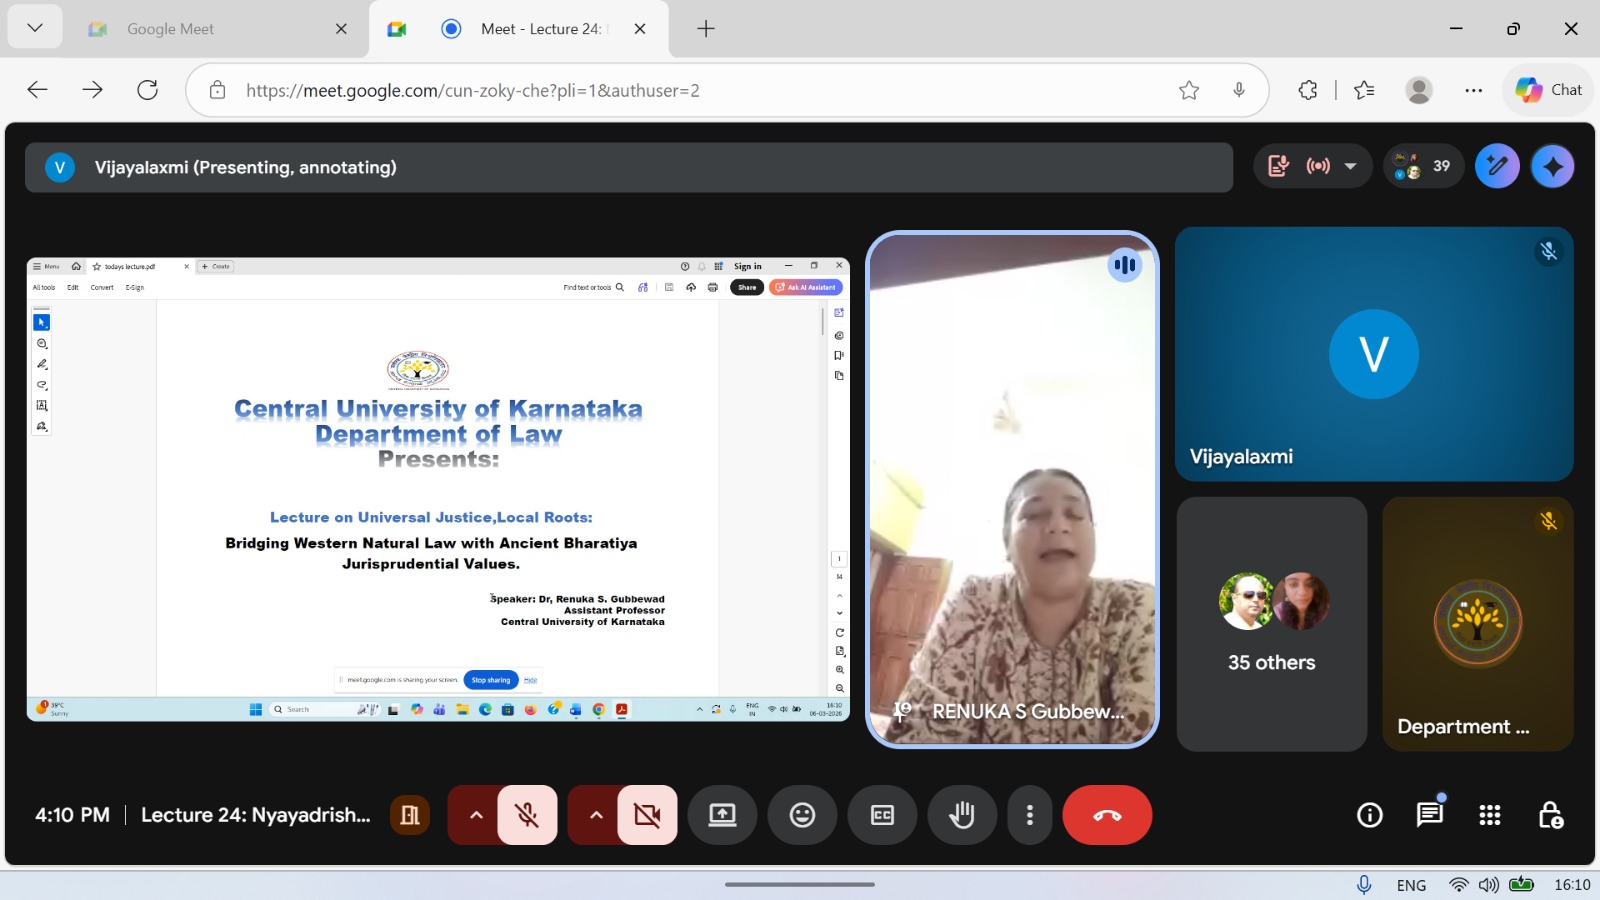Image resolution: width=1600 pixels, height=900 pixels.
Task: Open the activities grid icon
Action: pyautogui.click(x=1490, y=815)
